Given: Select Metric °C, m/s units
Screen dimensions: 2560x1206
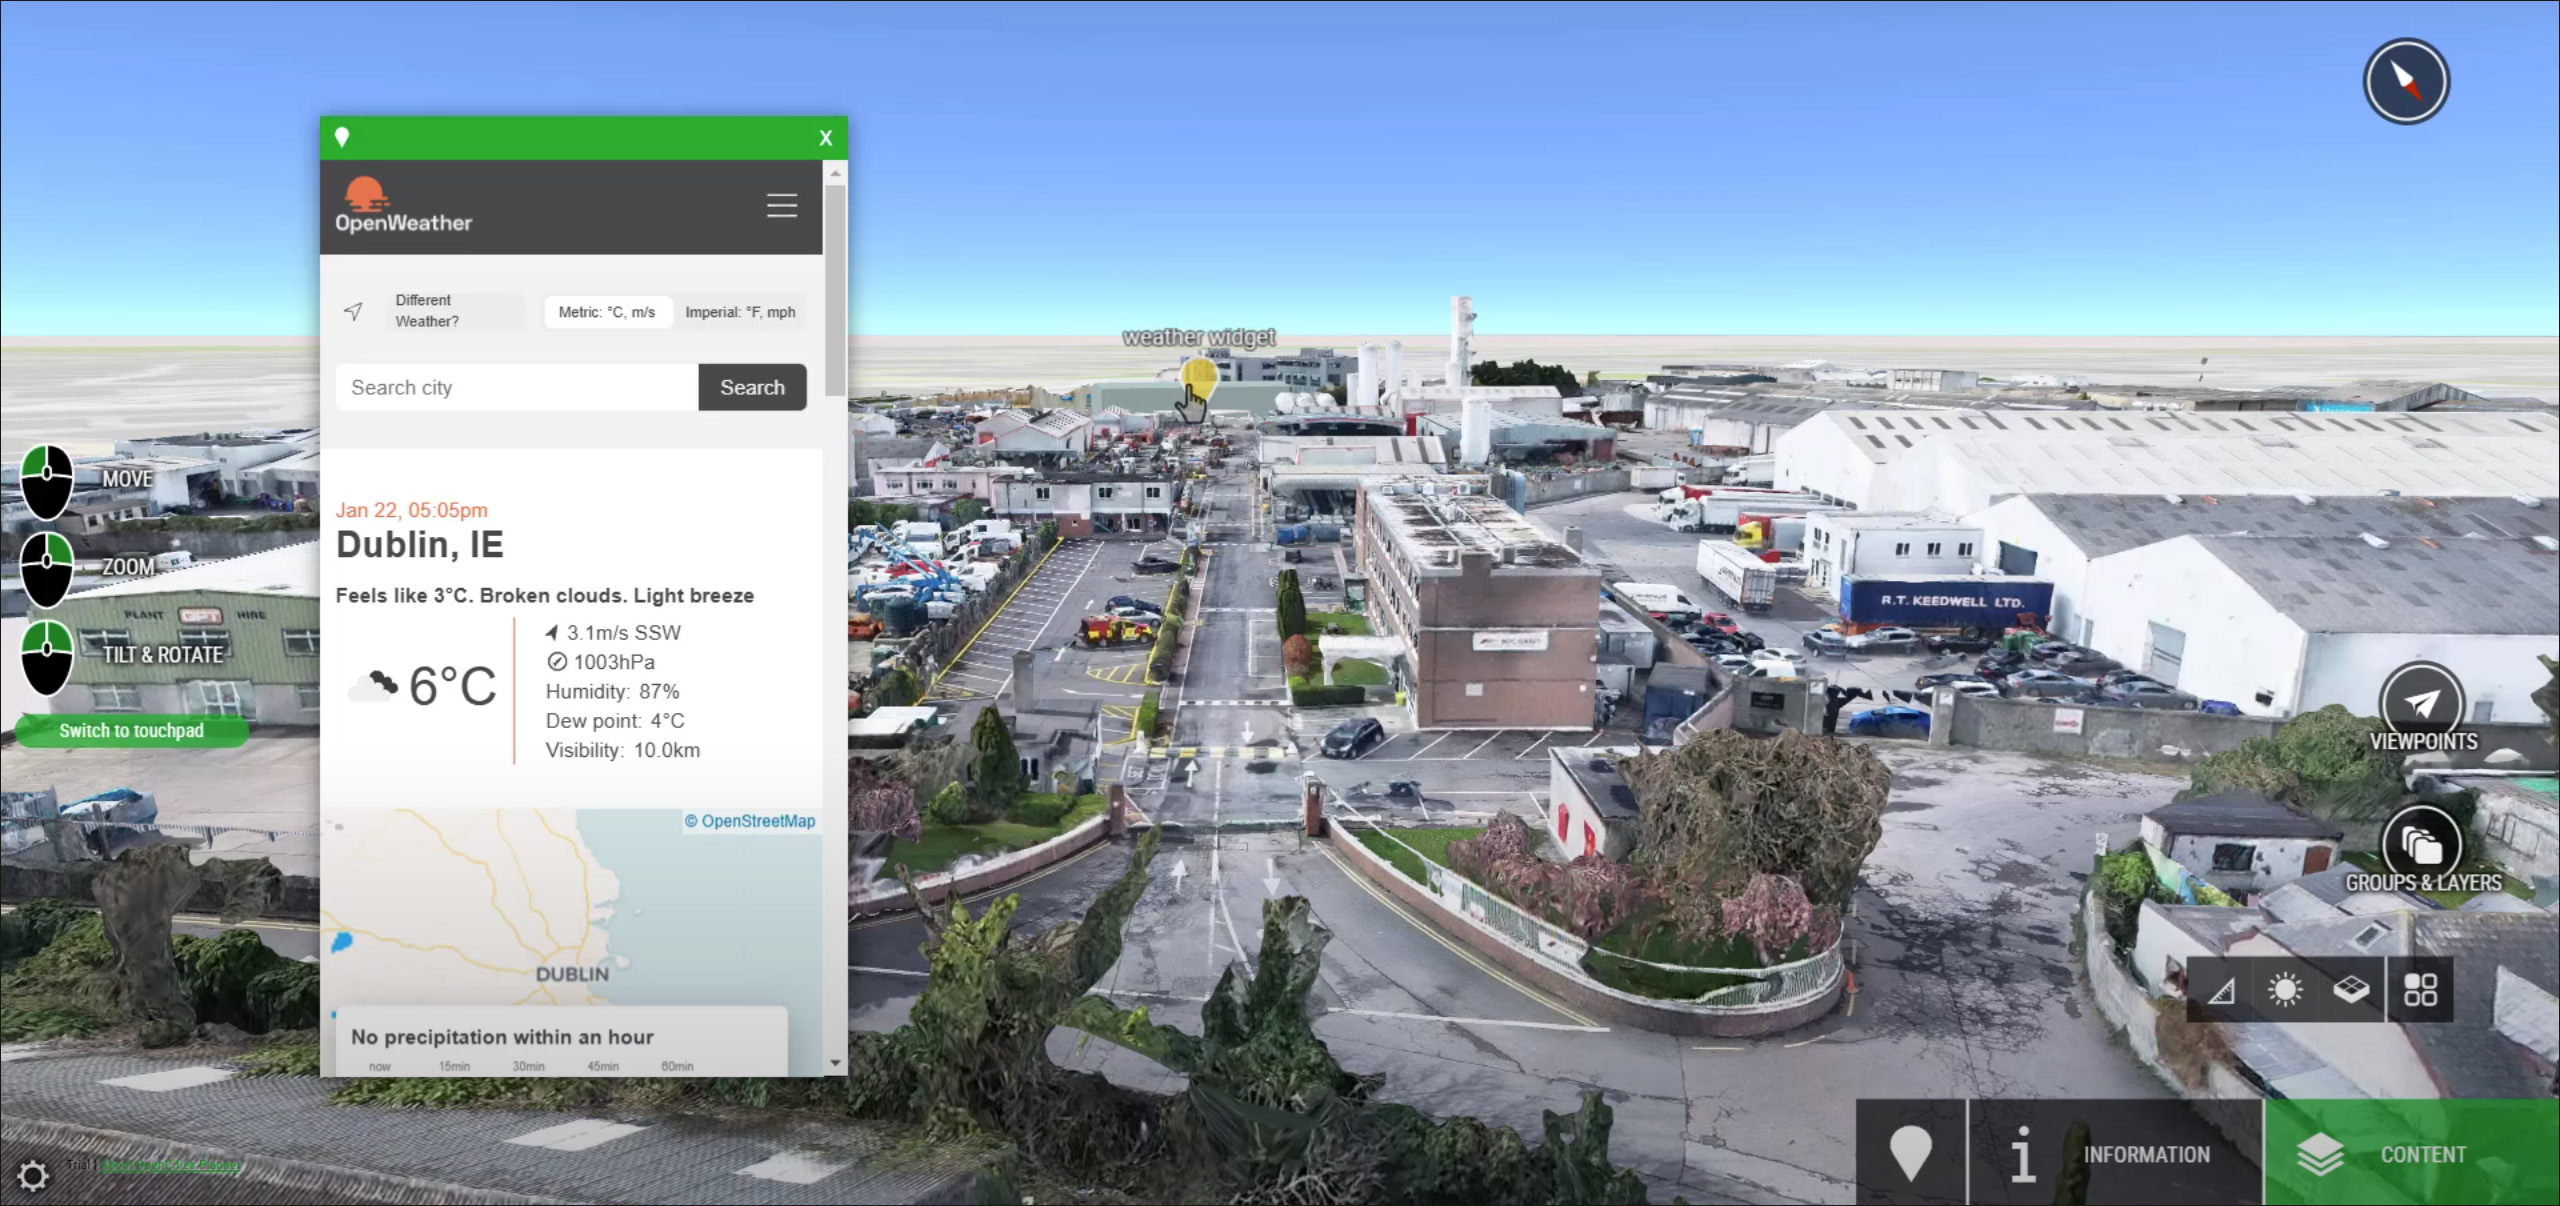Looking at the screenshot, I should (x=607, y=312).
